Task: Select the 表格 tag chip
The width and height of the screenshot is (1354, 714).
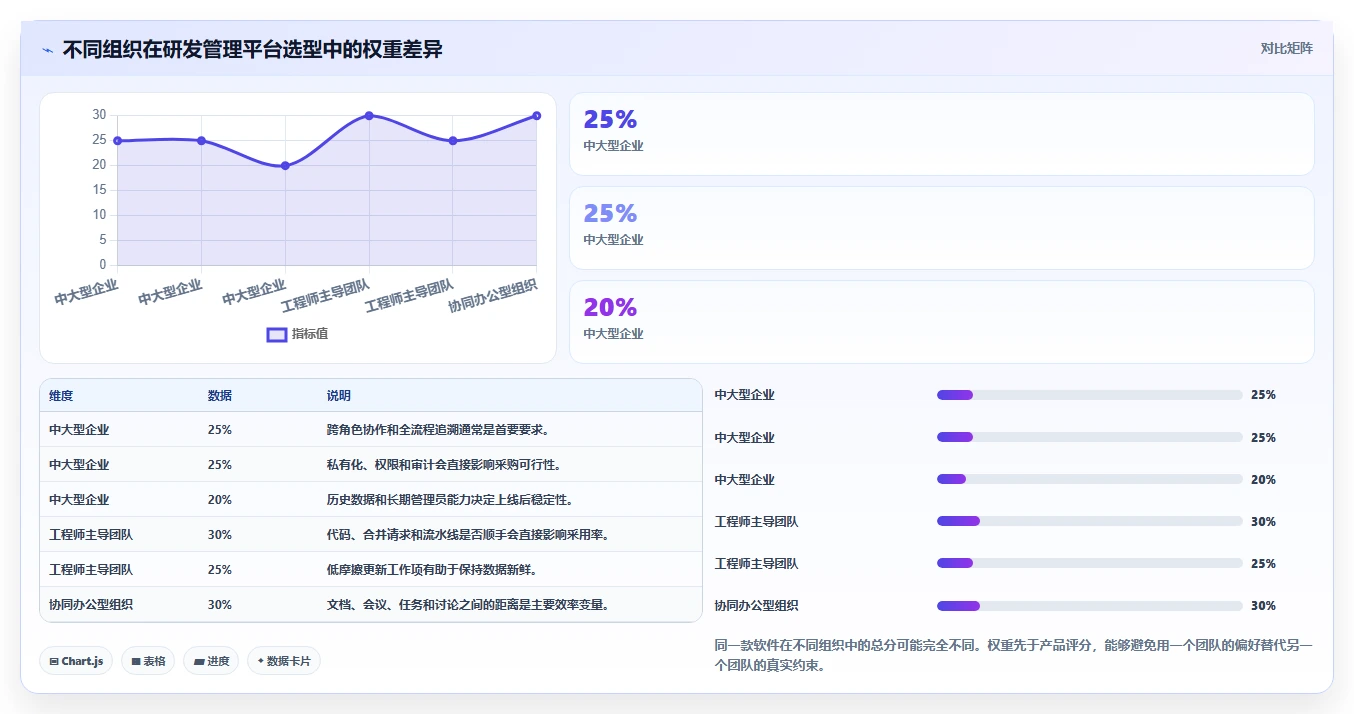Action: [x=148, y=661]
